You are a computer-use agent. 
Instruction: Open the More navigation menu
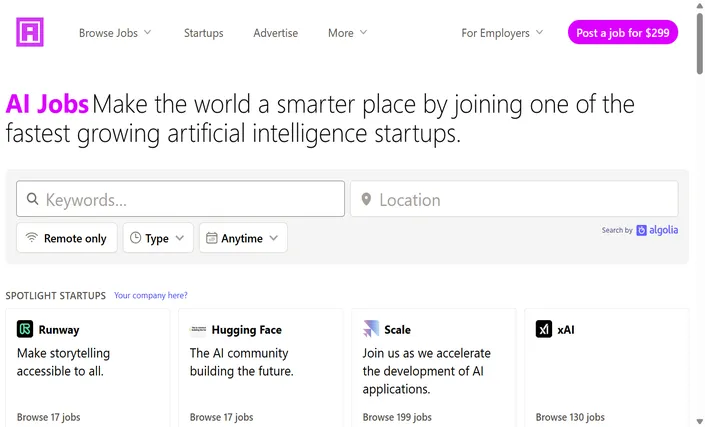[348, 33]
